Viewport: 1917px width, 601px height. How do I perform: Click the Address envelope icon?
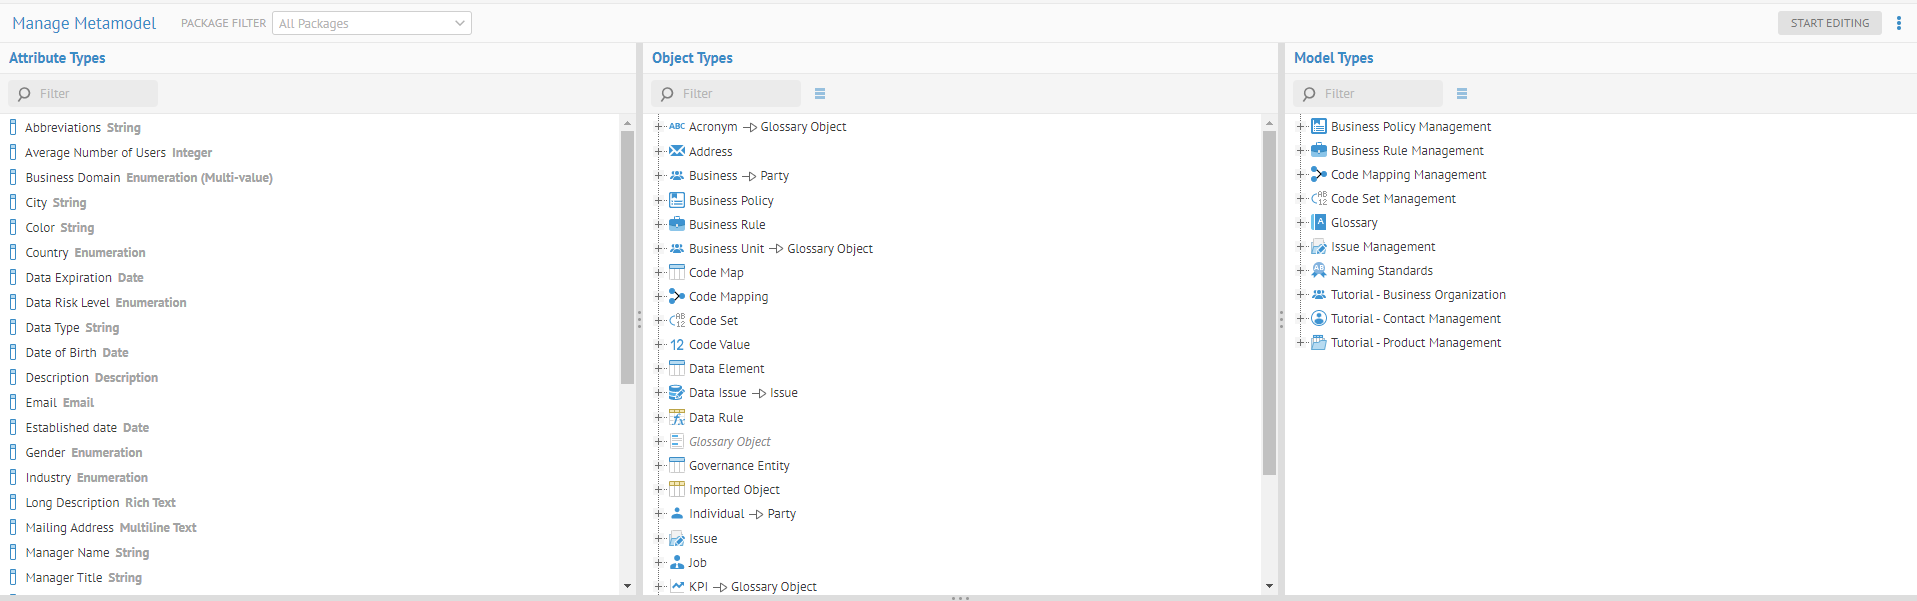(x=677, y=152)
